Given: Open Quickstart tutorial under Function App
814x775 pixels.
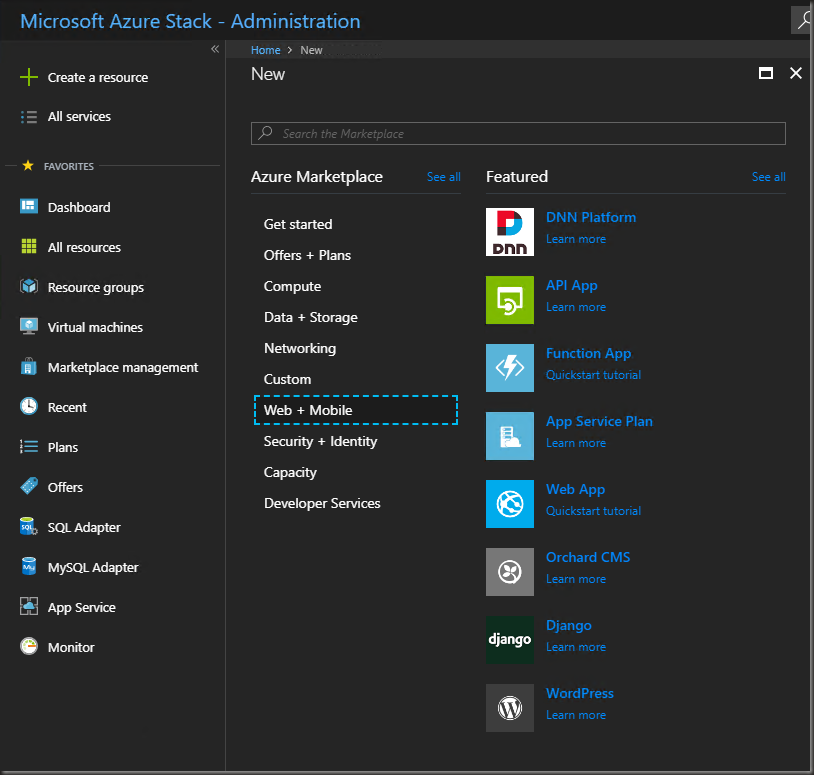Looking at the screenshot, I should (x=593, y=375).
